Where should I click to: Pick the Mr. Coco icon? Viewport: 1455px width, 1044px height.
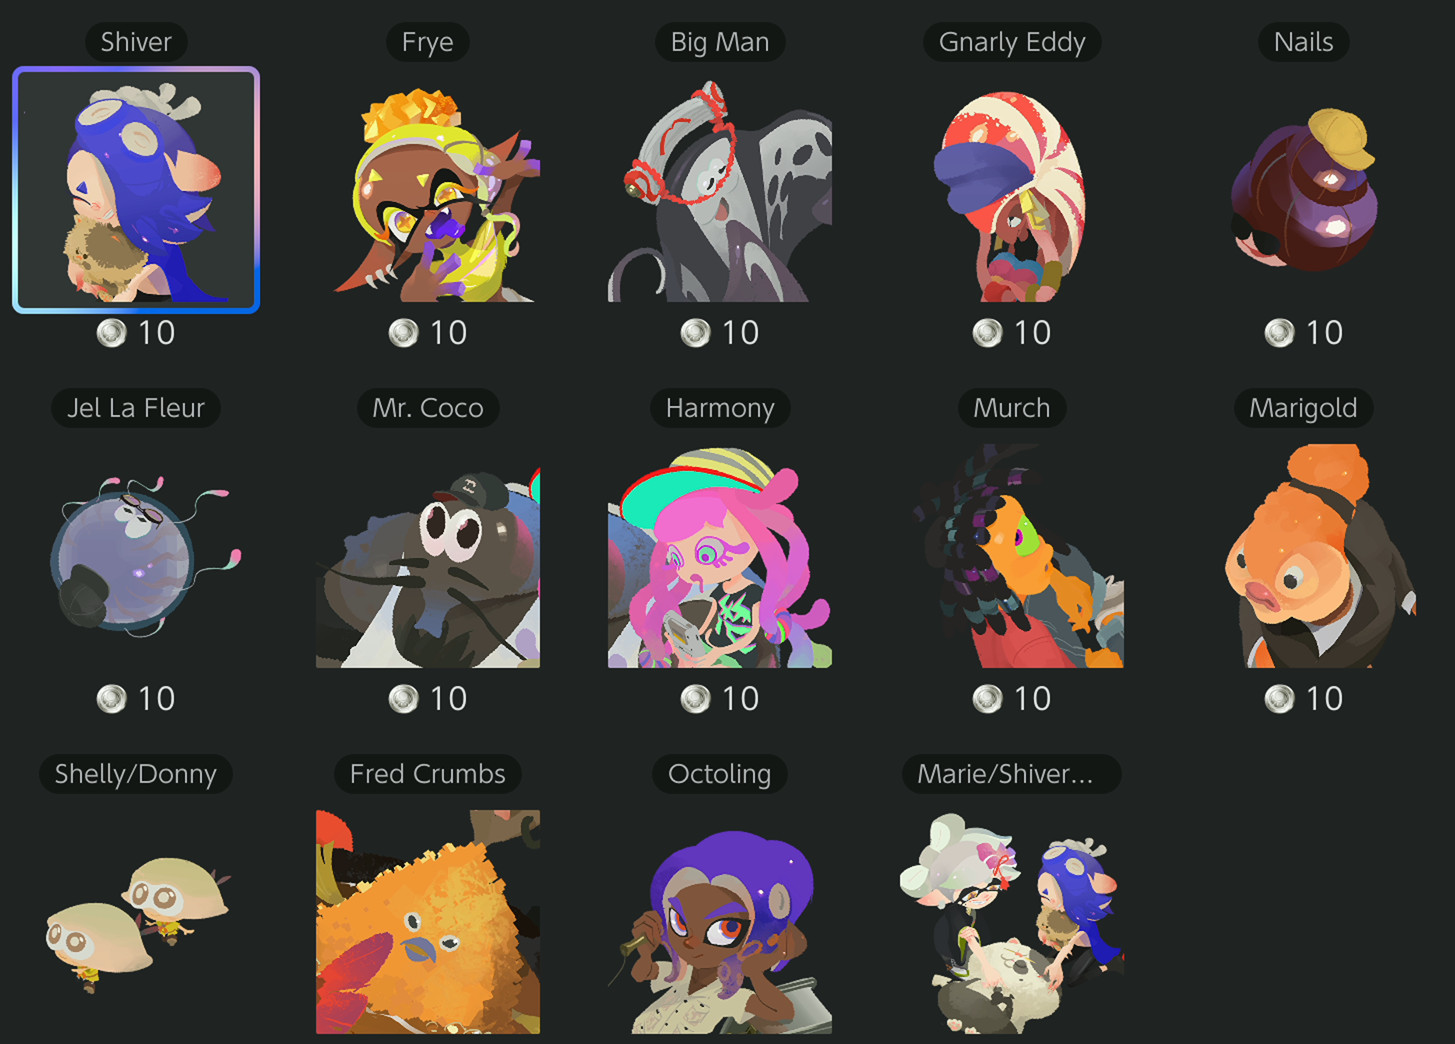pos(428,556)
